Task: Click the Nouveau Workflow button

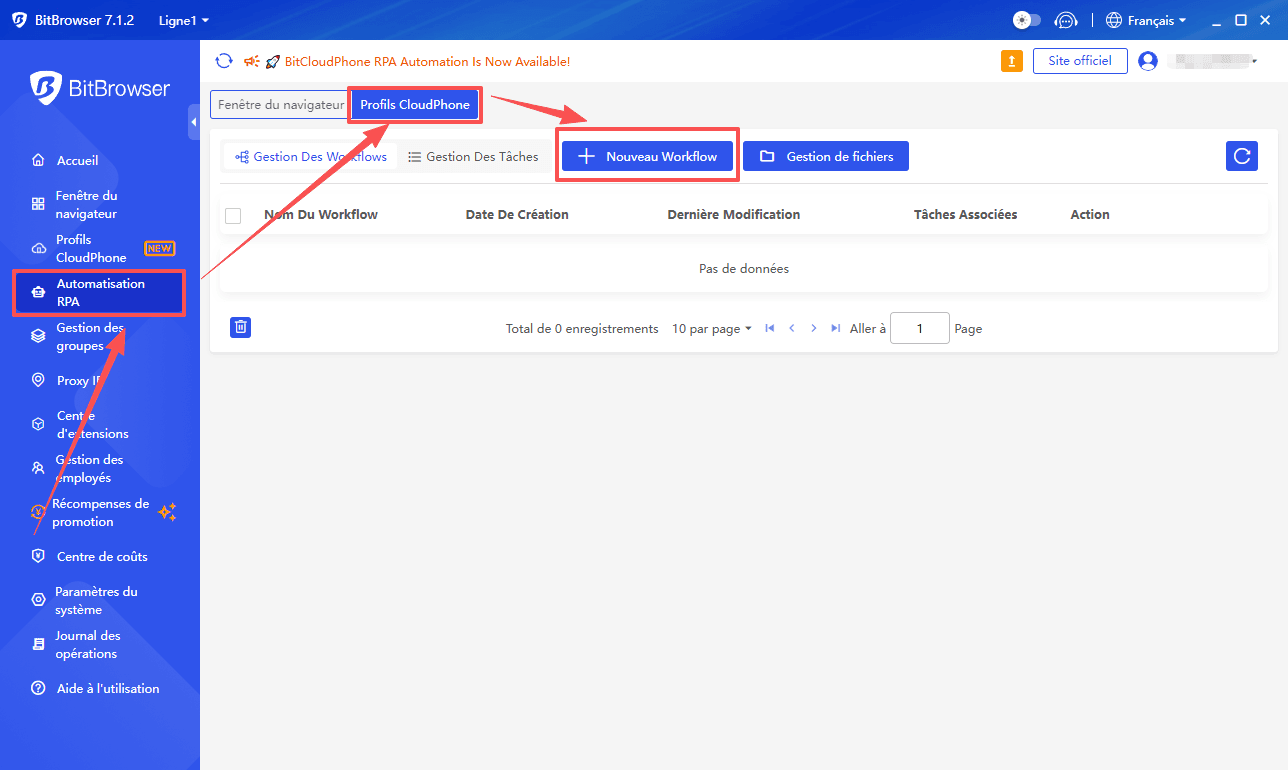Action: coord(647,156)
